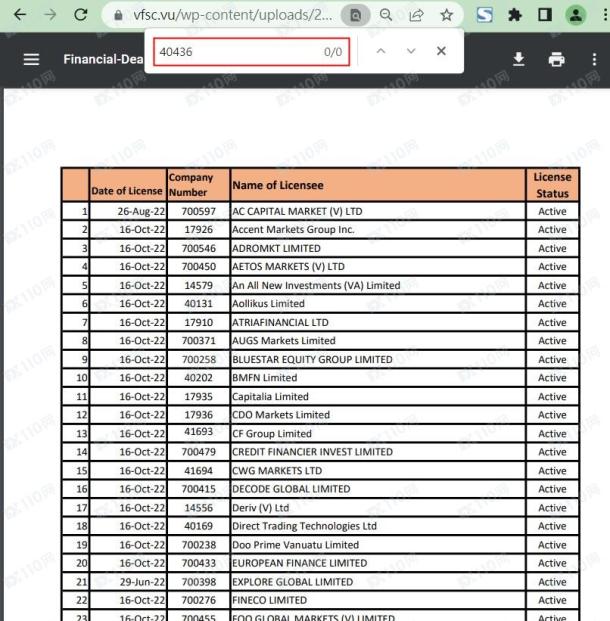Select CF Group Limited entry
Screen dimensions: 610x621
click(x=272, y=434)
